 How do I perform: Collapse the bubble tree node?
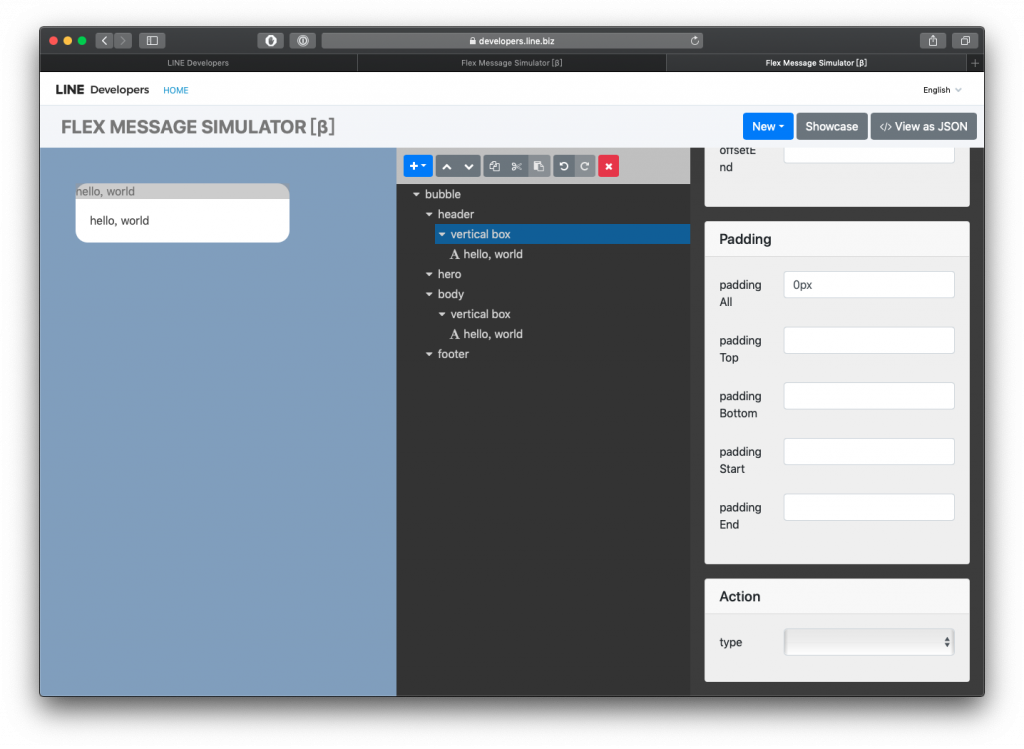416,195
